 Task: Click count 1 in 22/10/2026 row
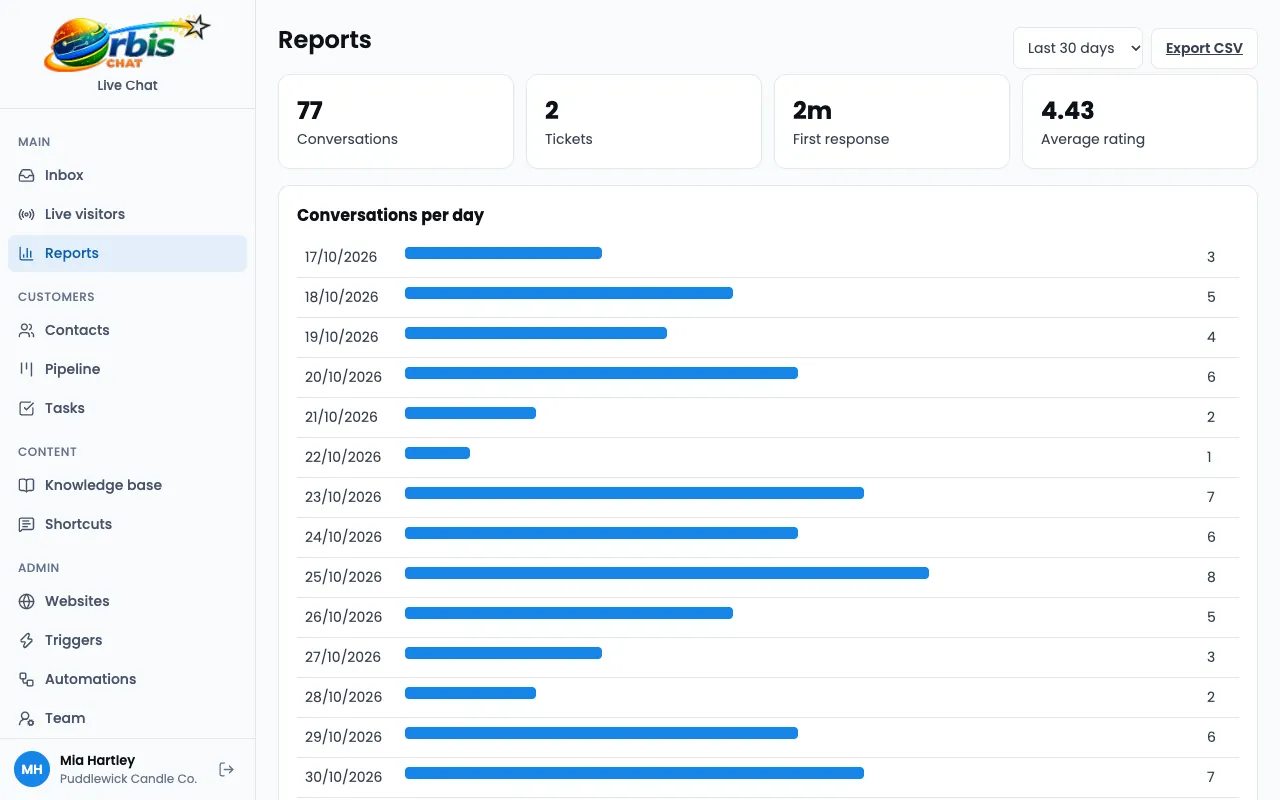pyautogui.click(x=1209, y=457)
